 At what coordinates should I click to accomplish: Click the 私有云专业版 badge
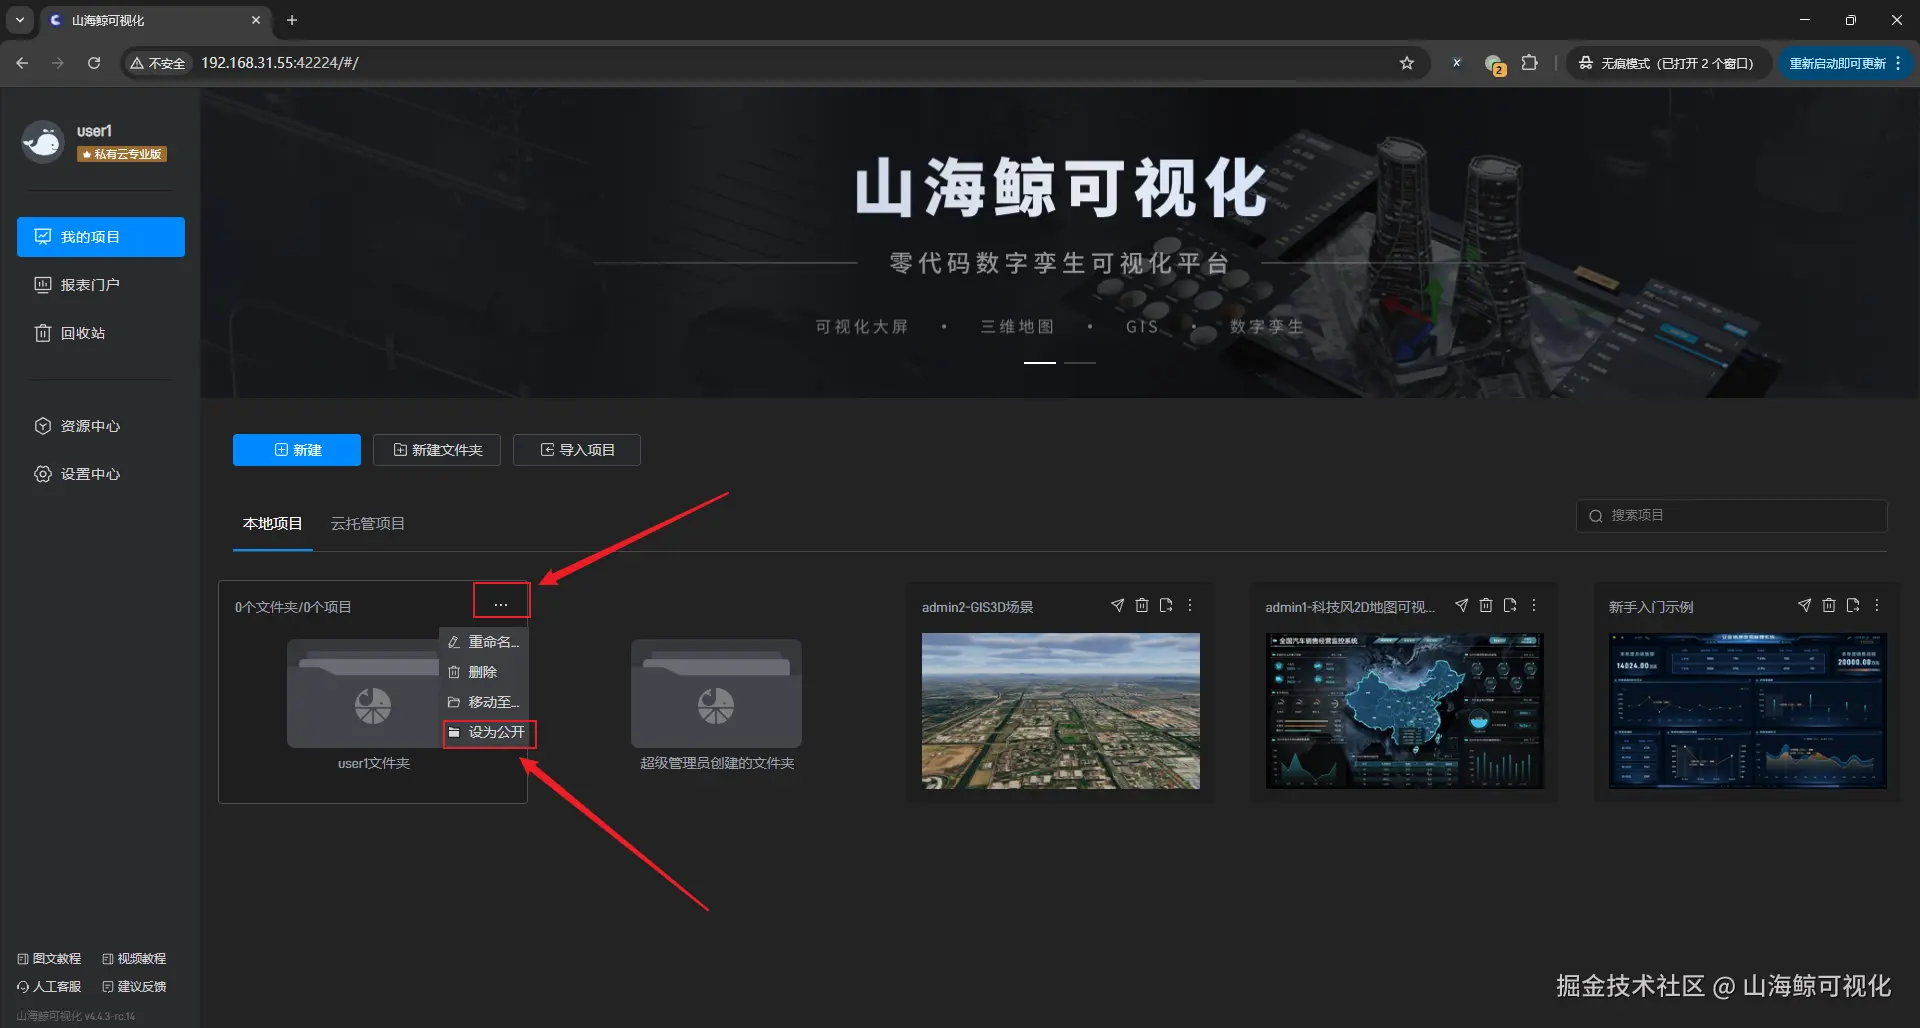click(x=122, y=154)
